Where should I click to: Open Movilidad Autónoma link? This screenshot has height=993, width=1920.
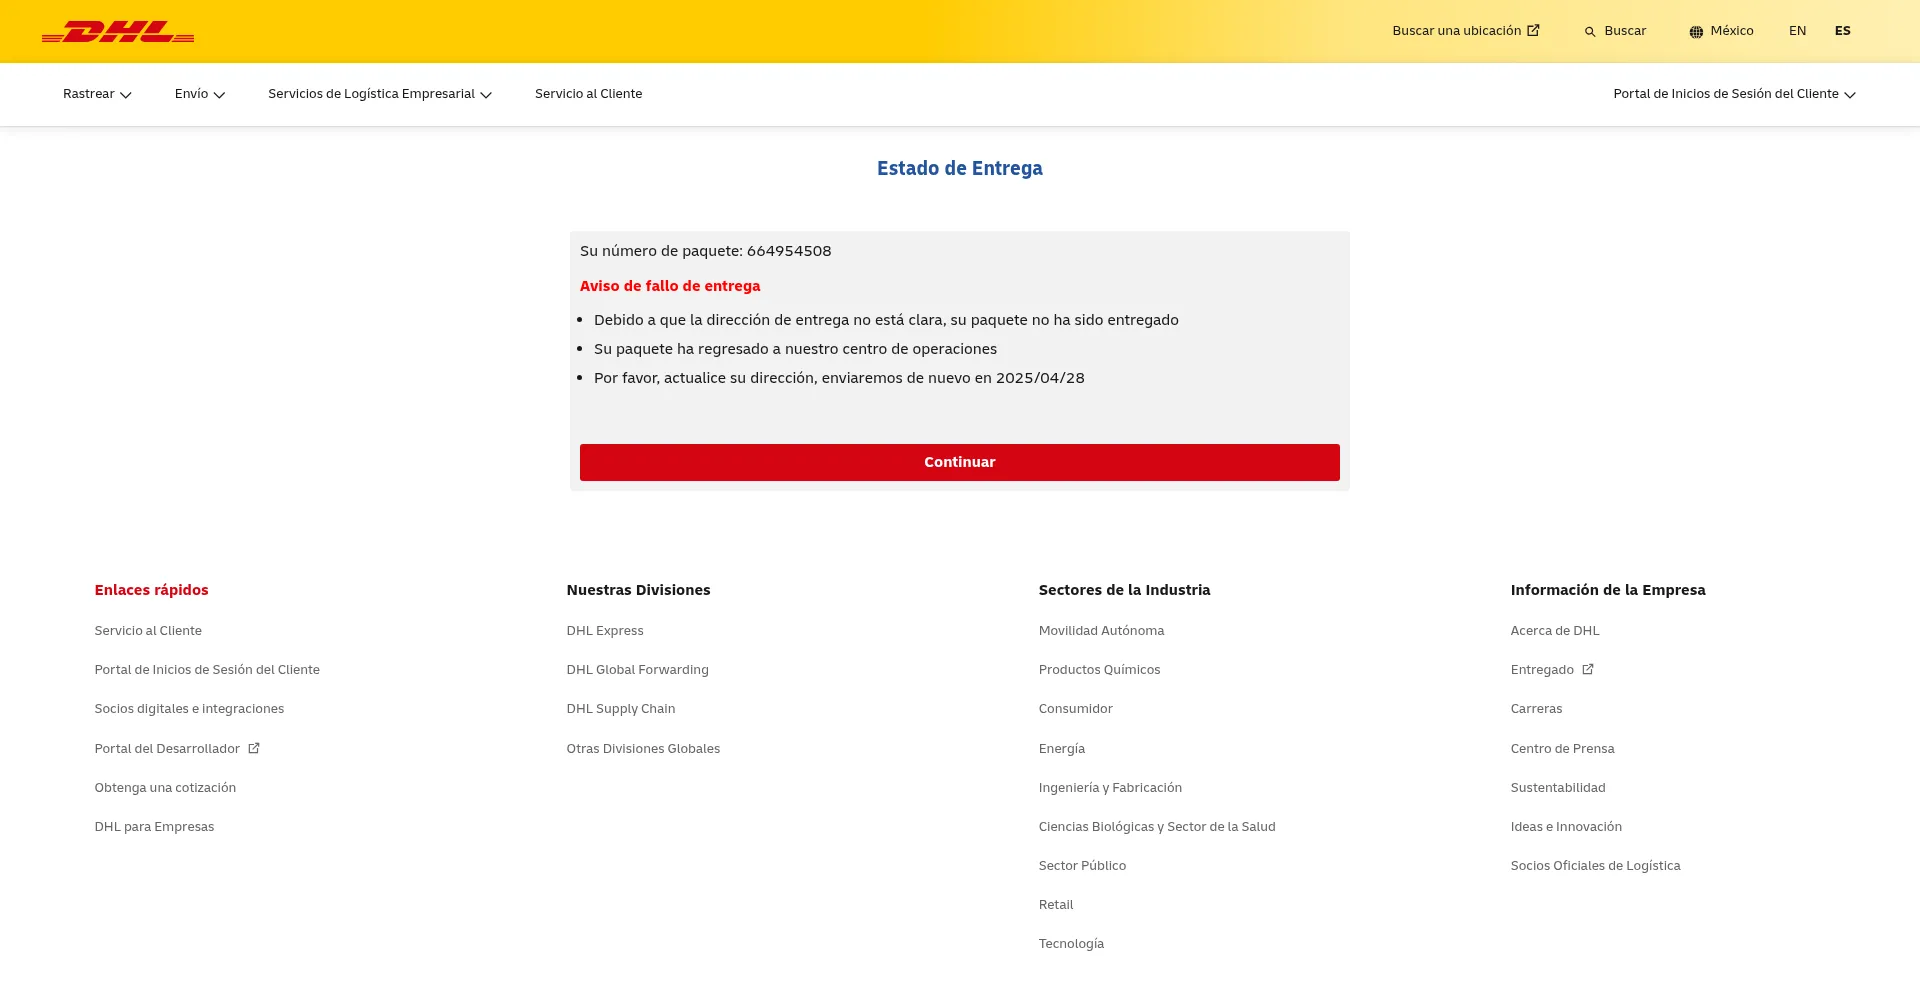(x=1101, y=630)
